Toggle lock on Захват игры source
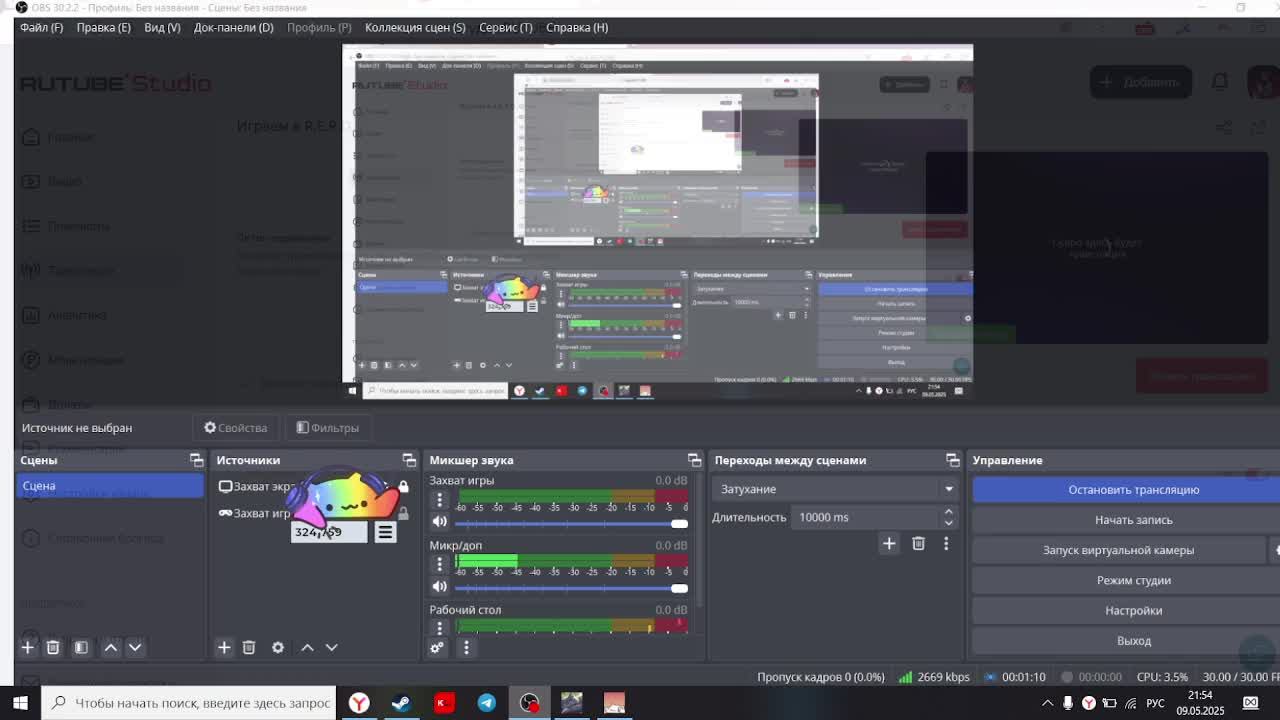This screenshot has height=720, width=1280. [x=403, y=513]
